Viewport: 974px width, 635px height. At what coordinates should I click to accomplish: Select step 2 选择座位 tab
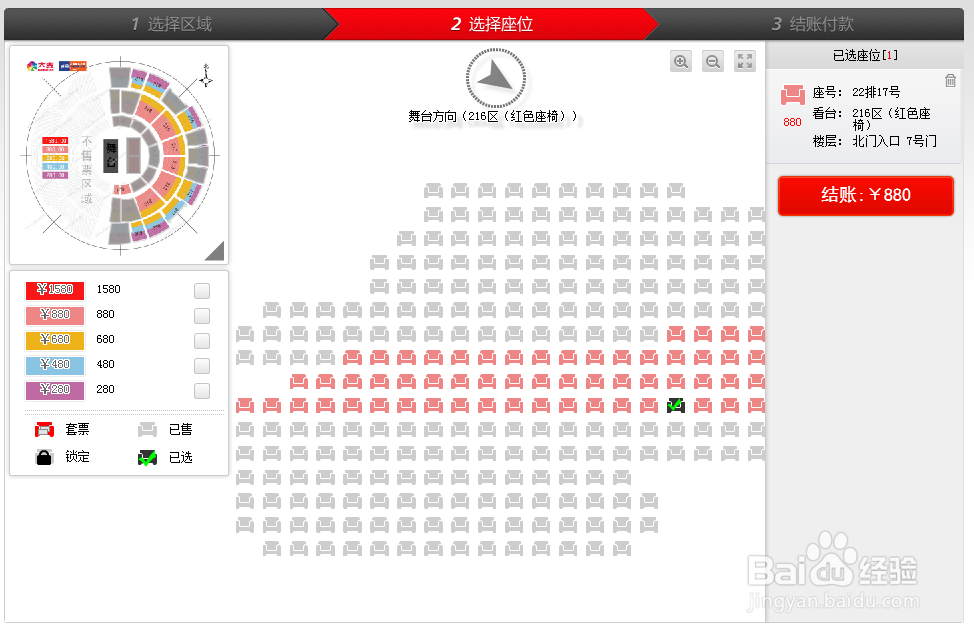(x=491, y=24)
